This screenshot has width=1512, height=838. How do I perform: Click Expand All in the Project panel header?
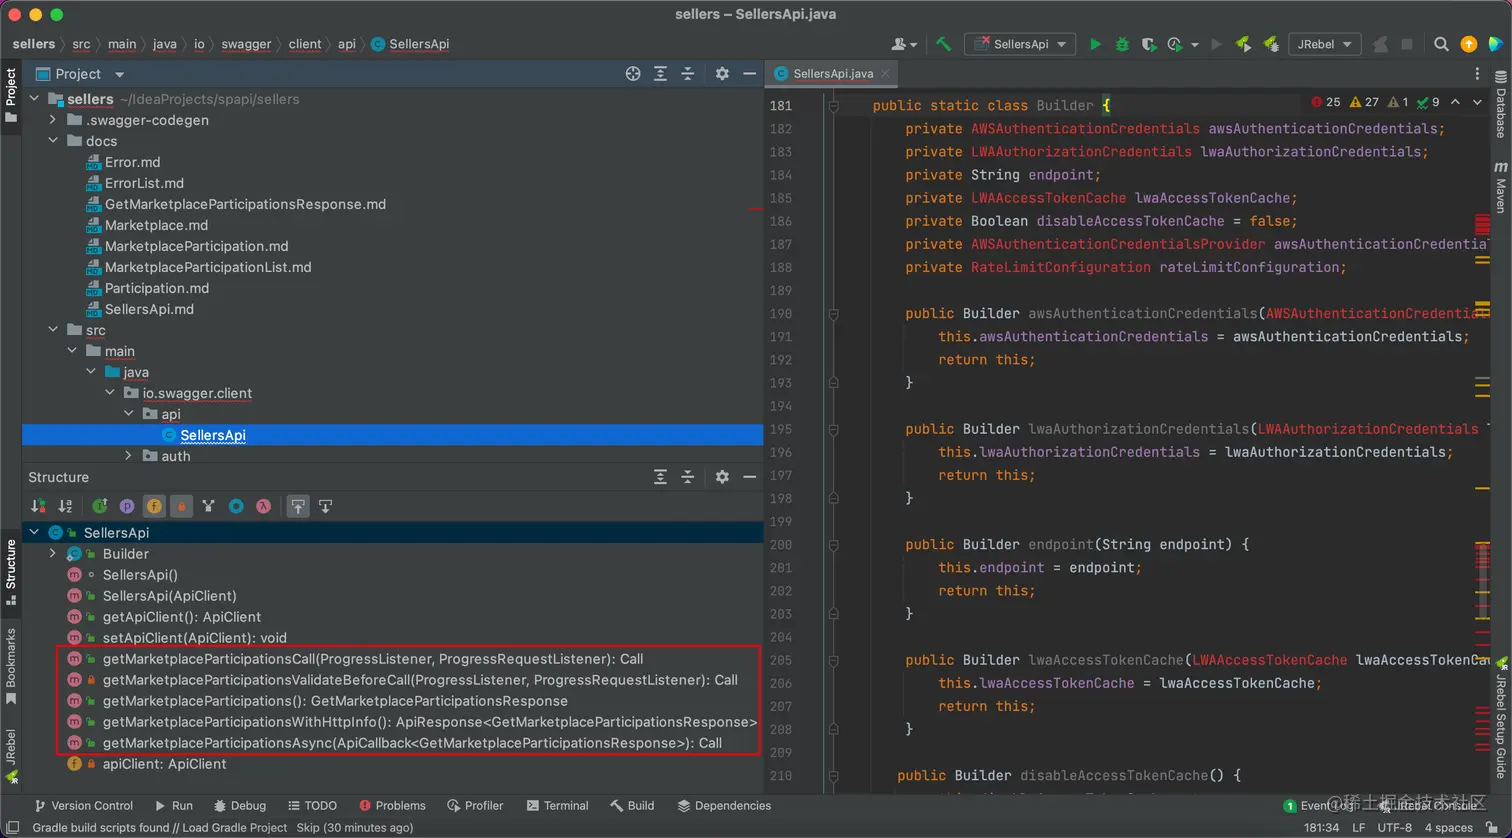tap(660, 74)
